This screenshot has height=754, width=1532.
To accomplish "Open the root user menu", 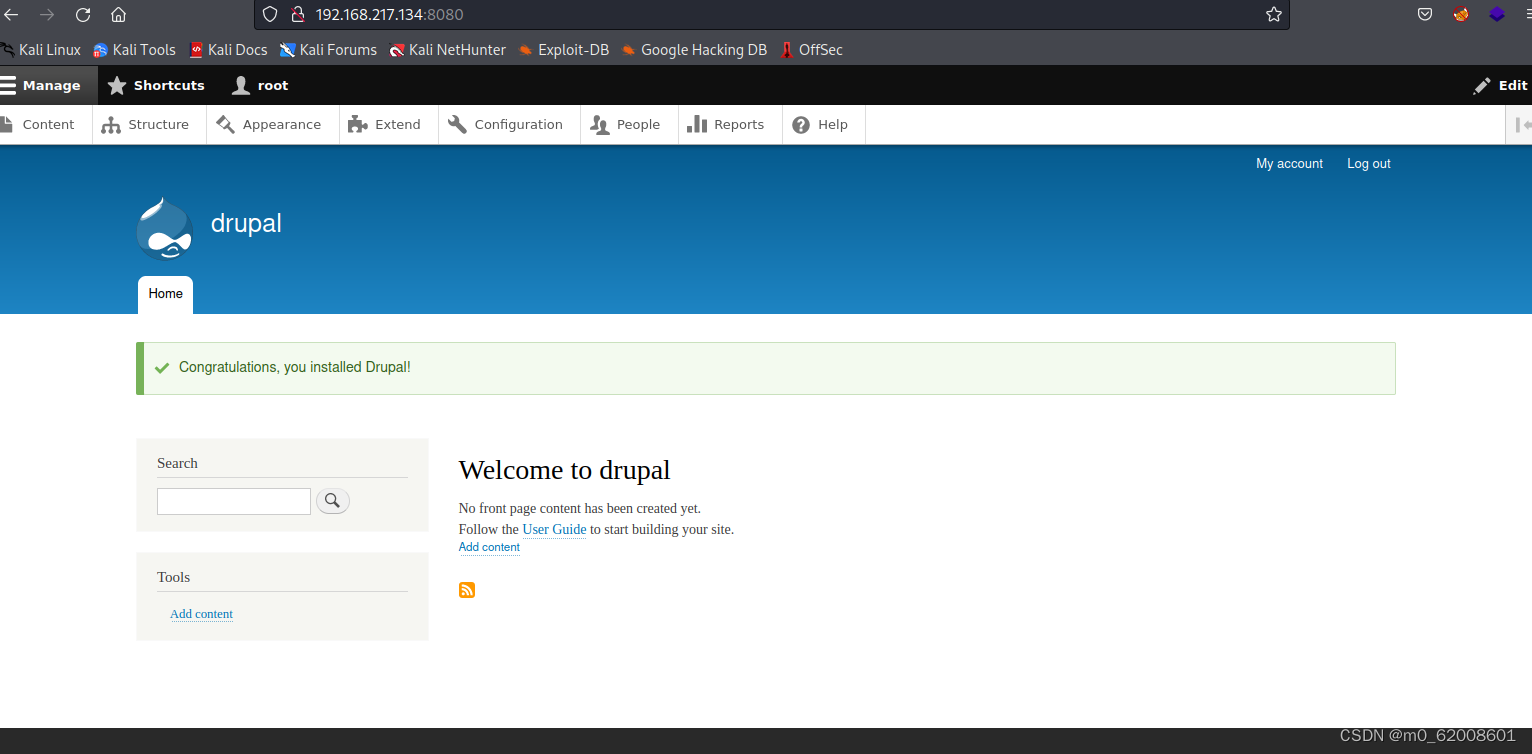I will pyautogui.click(x=260, y=85).
